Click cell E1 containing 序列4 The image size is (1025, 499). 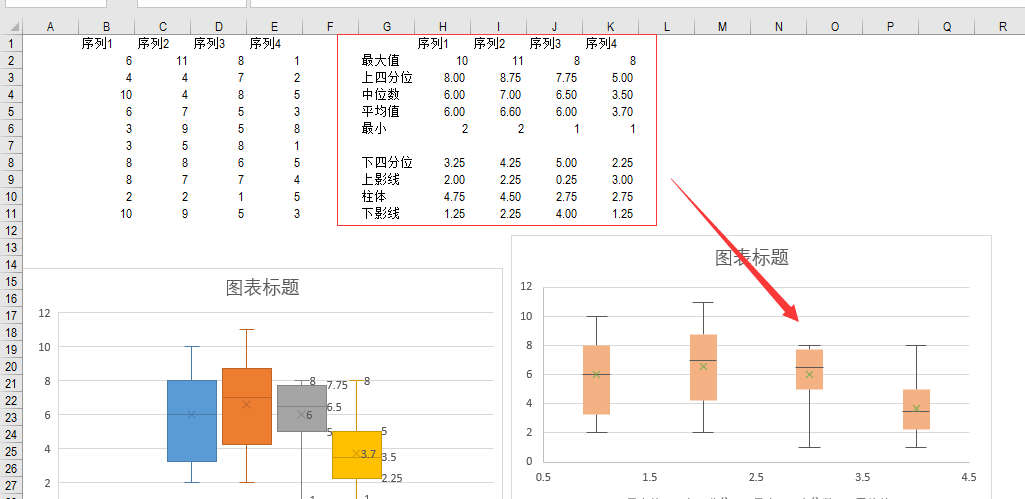point(275,44)
